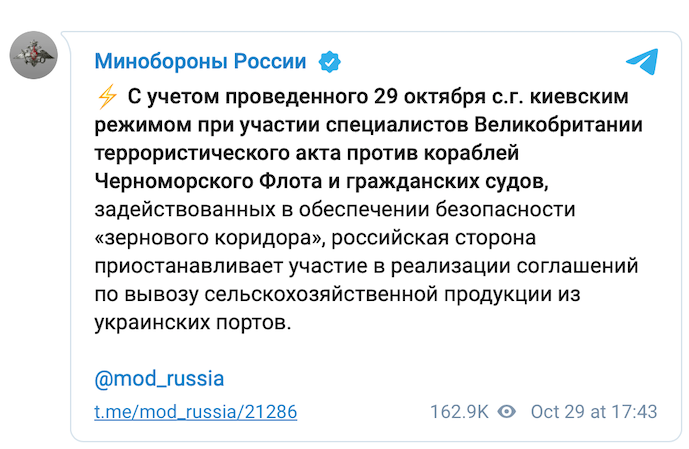Open the Минобороны России channel avatar
The width and height of the screenshot is (689, 449).
[x=34, y=55]
